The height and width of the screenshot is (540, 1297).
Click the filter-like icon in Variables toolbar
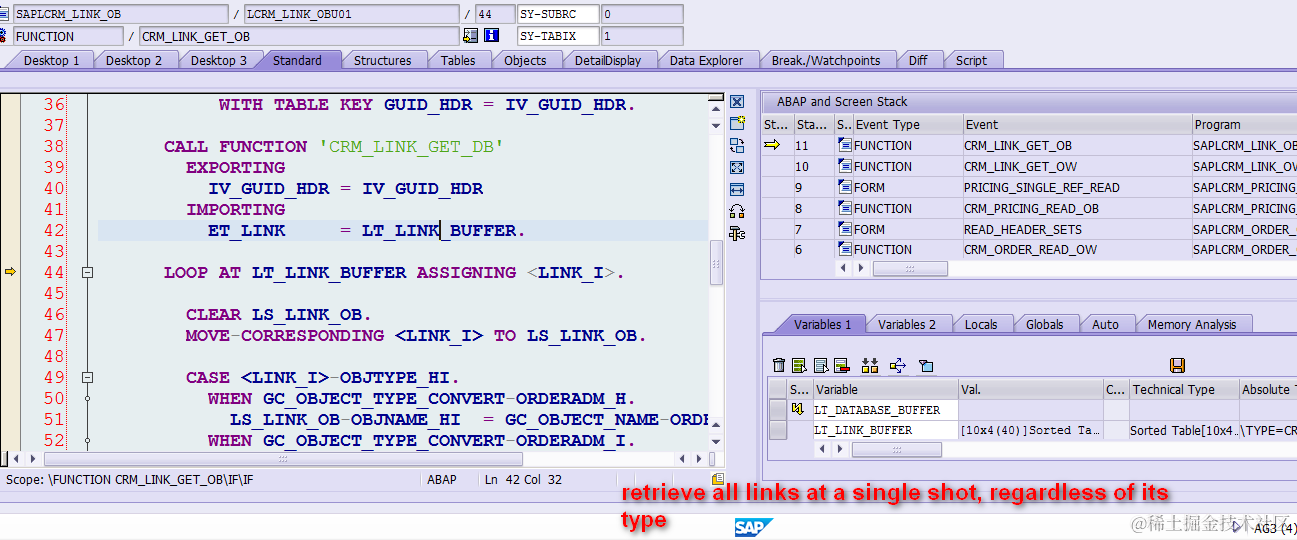click(926, 366)
